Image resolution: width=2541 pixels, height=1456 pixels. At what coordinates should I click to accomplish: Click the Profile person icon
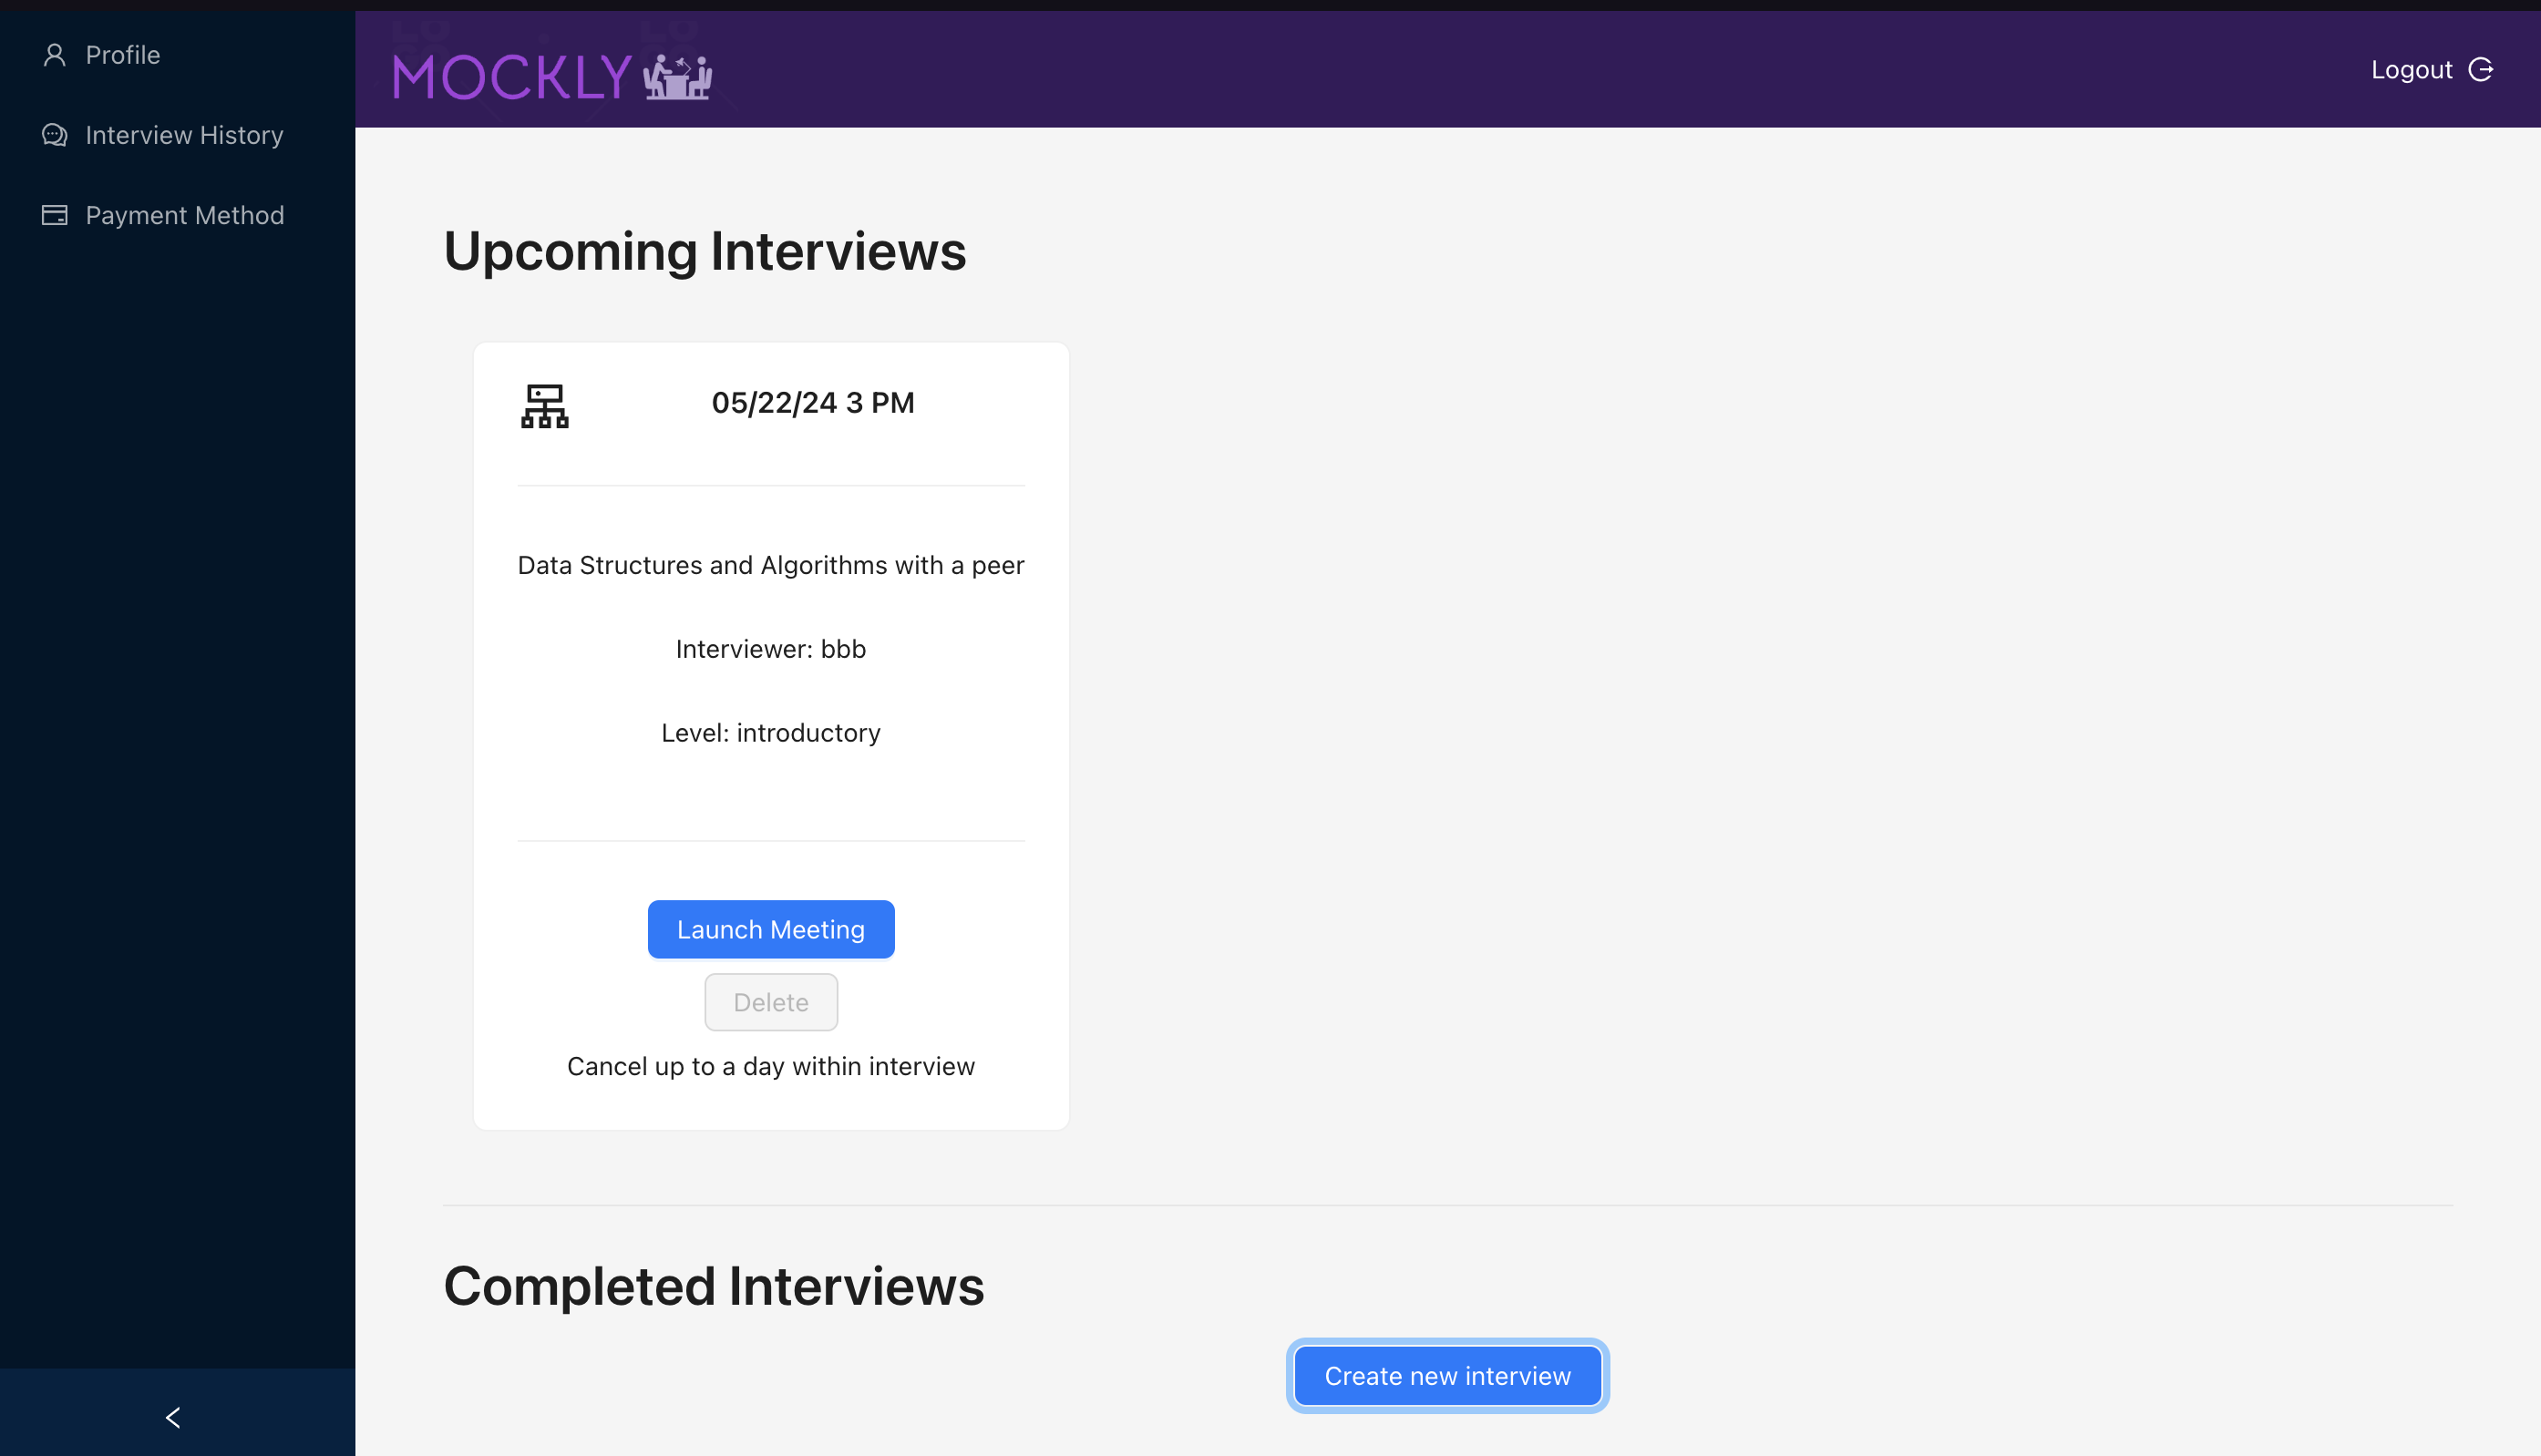coord(54,55)
